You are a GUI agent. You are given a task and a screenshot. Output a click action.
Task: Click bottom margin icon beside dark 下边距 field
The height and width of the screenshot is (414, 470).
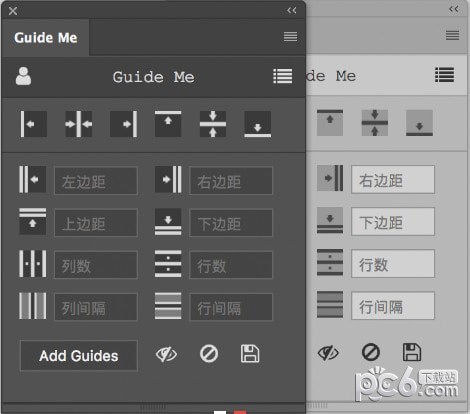click(168, 222)
